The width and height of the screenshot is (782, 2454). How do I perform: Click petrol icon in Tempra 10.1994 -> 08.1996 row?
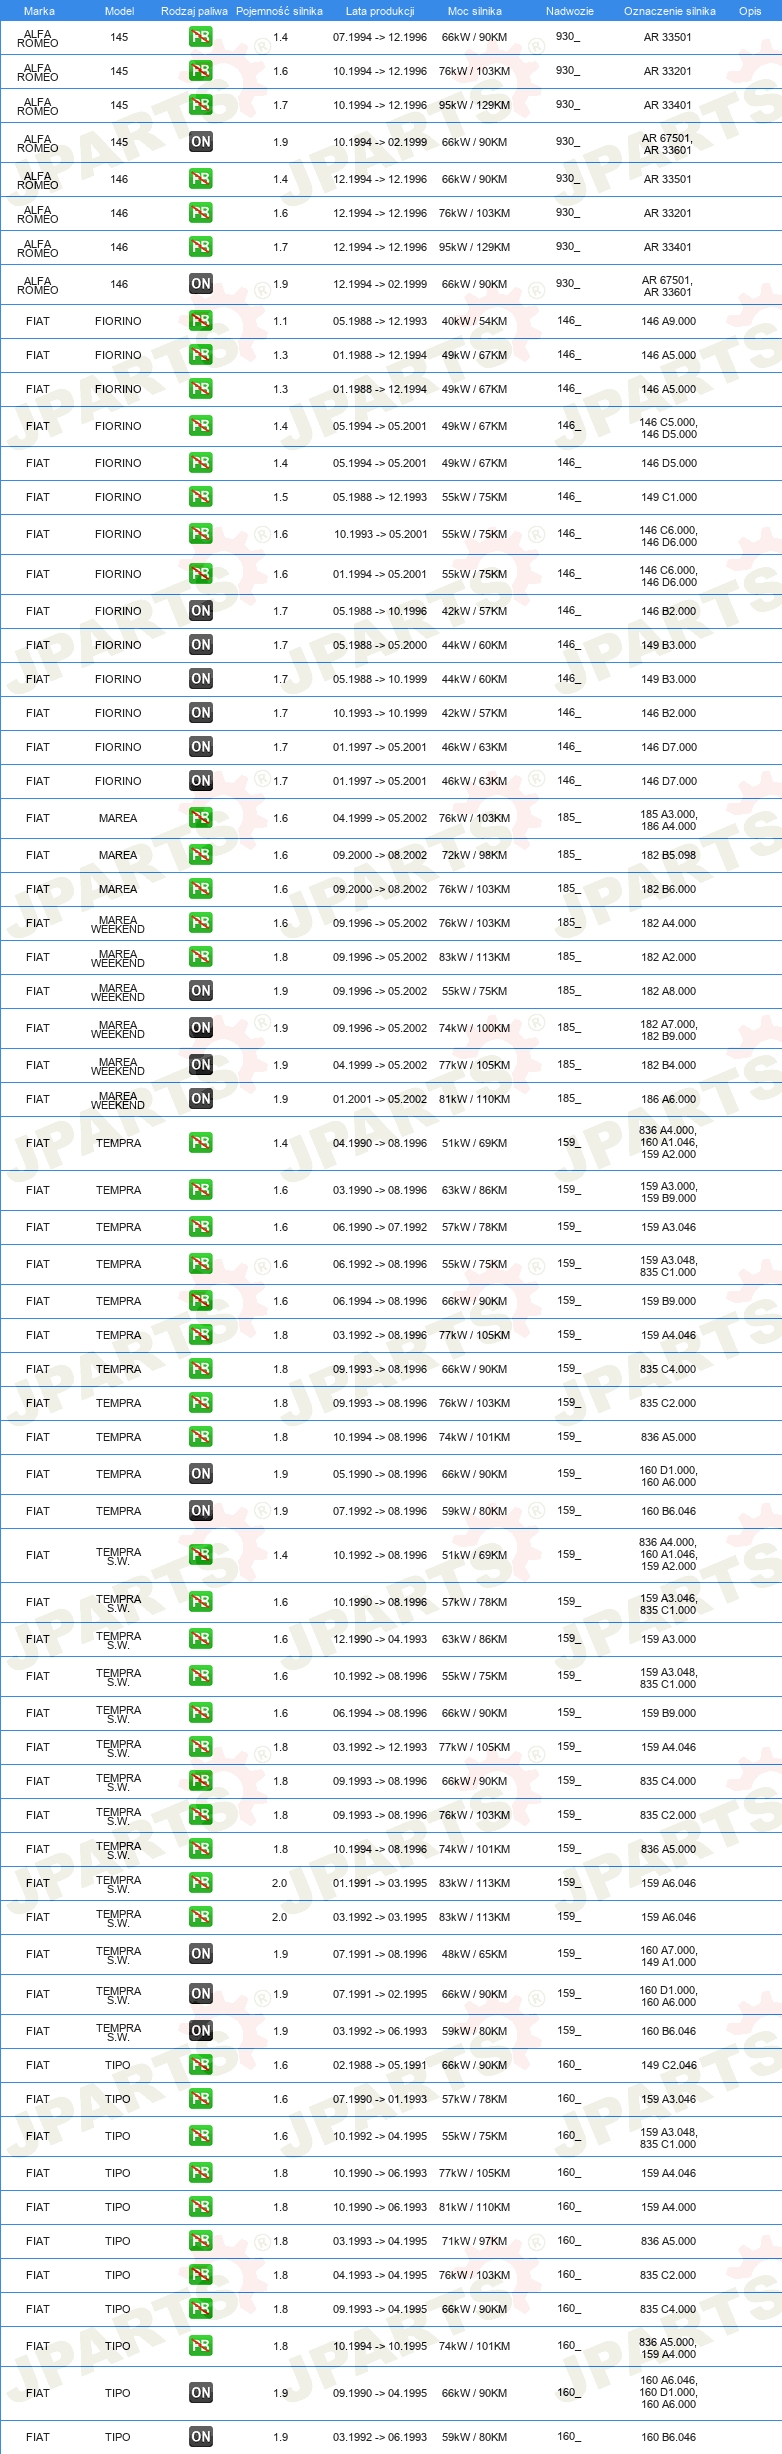pyautogui.click(x=201, y=1437)
